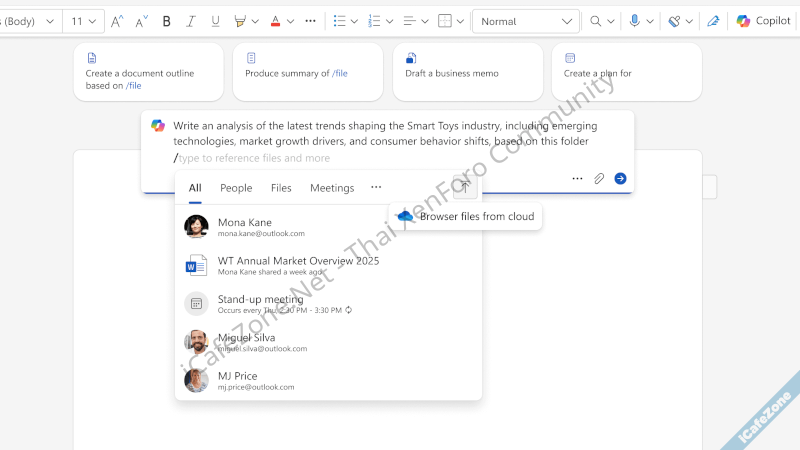Click the Word document icon
Screen dimensions: 800x450
(x=196, y=265)
